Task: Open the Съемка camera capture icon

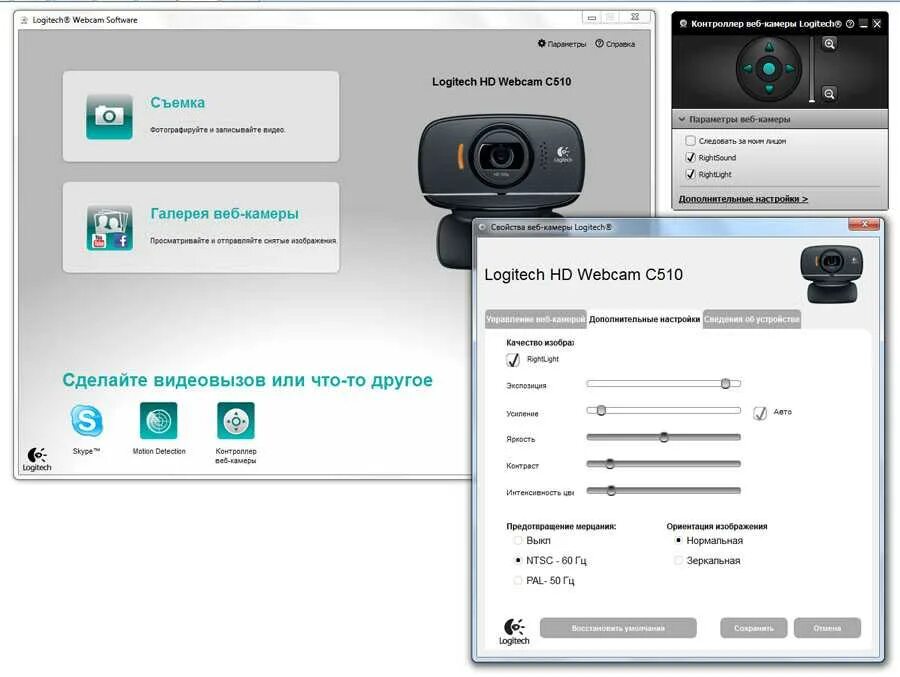Action: 109,117
